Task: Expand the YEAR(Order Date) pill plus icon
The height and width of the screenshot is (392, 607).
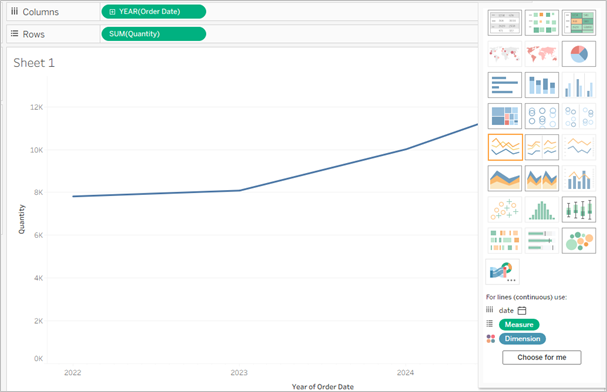Action: pyautogui.click(x=112, y=12)
